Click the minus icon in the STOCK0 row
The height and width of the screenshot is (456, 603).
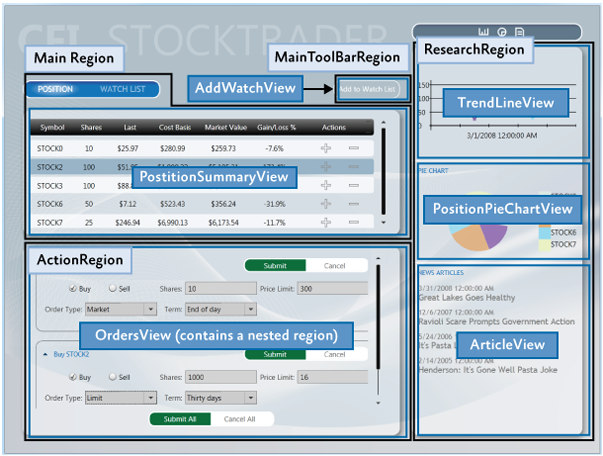354,148
